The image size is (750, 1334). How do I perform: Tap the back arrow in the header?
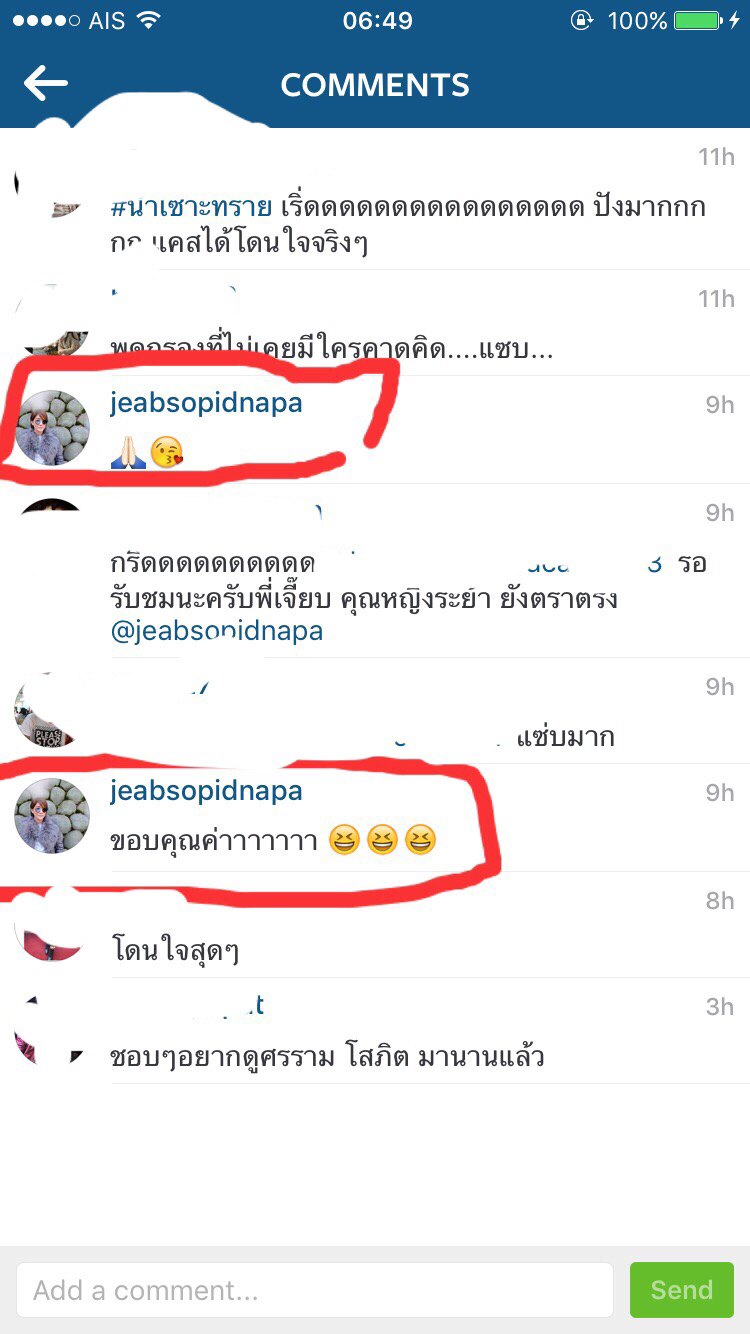point(46,83)
